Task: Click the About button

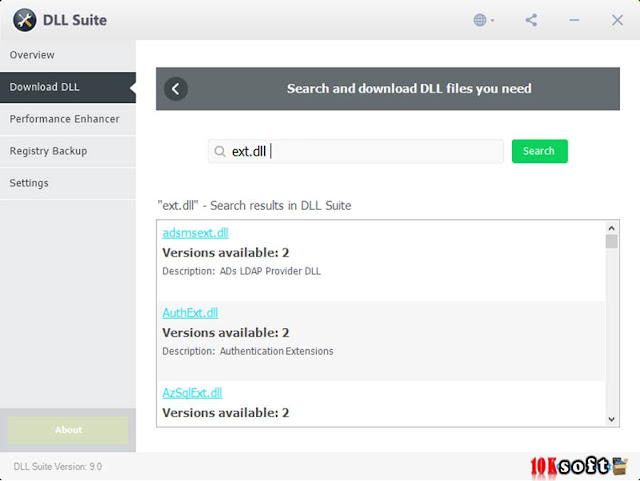Action: pyautogui.click(x=68, y=430)
